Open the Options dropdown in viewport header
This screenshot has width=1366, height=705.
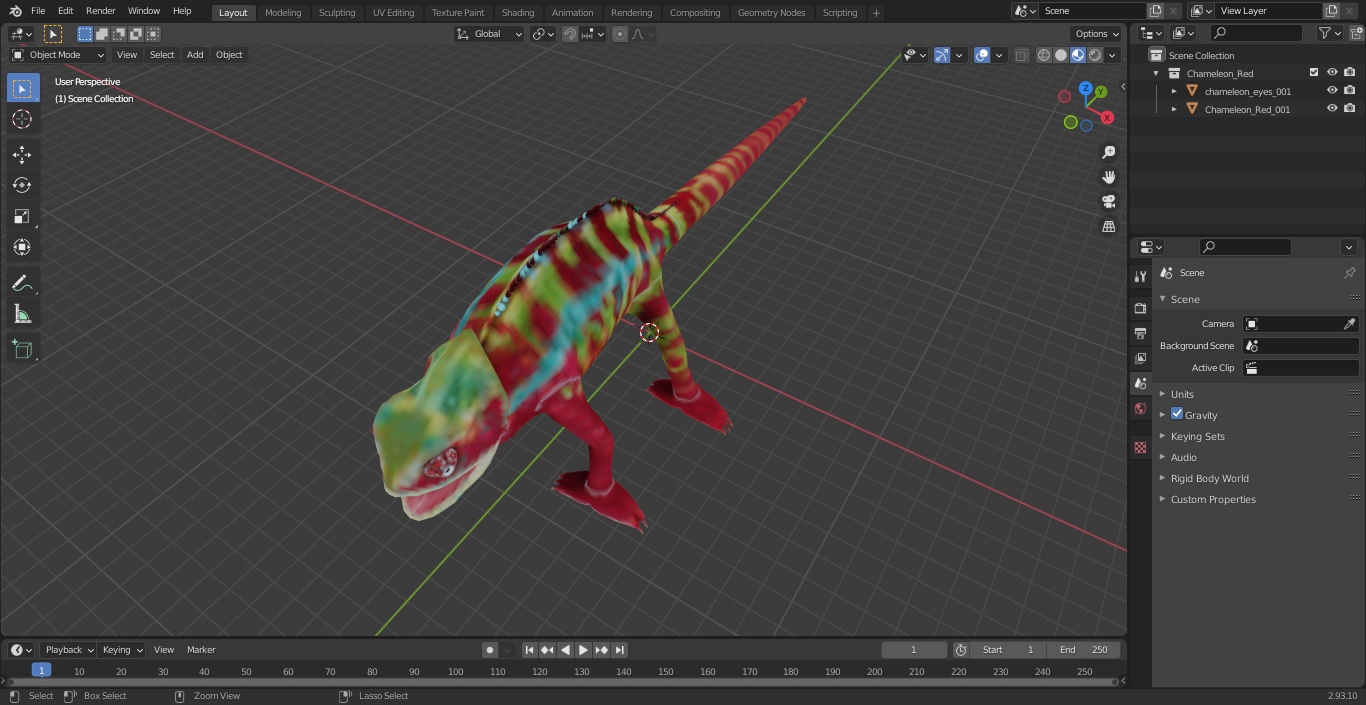1097,34
